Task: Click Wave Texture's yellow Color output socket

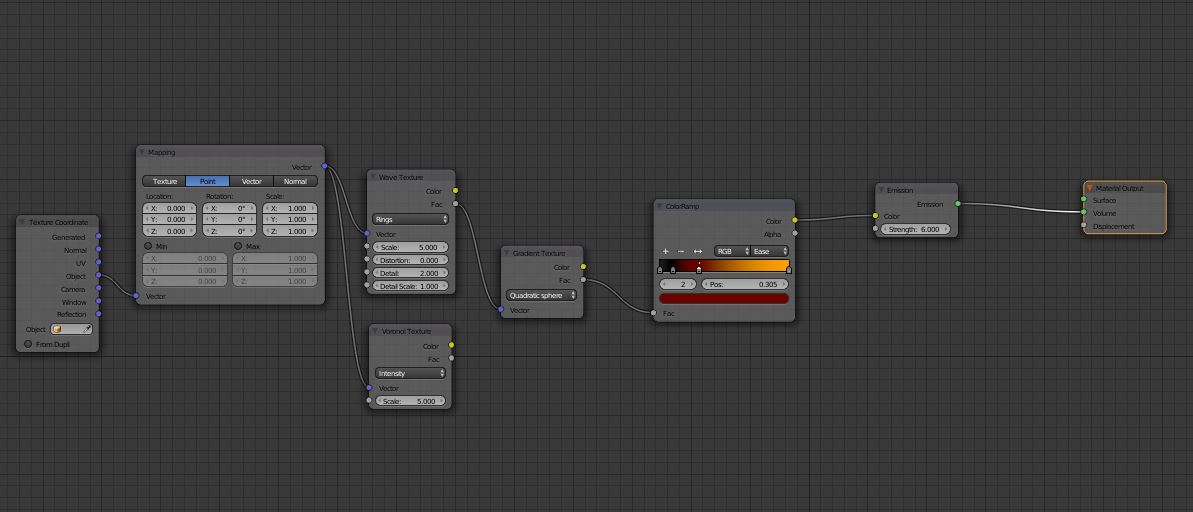Action: (x=455, y=191)
